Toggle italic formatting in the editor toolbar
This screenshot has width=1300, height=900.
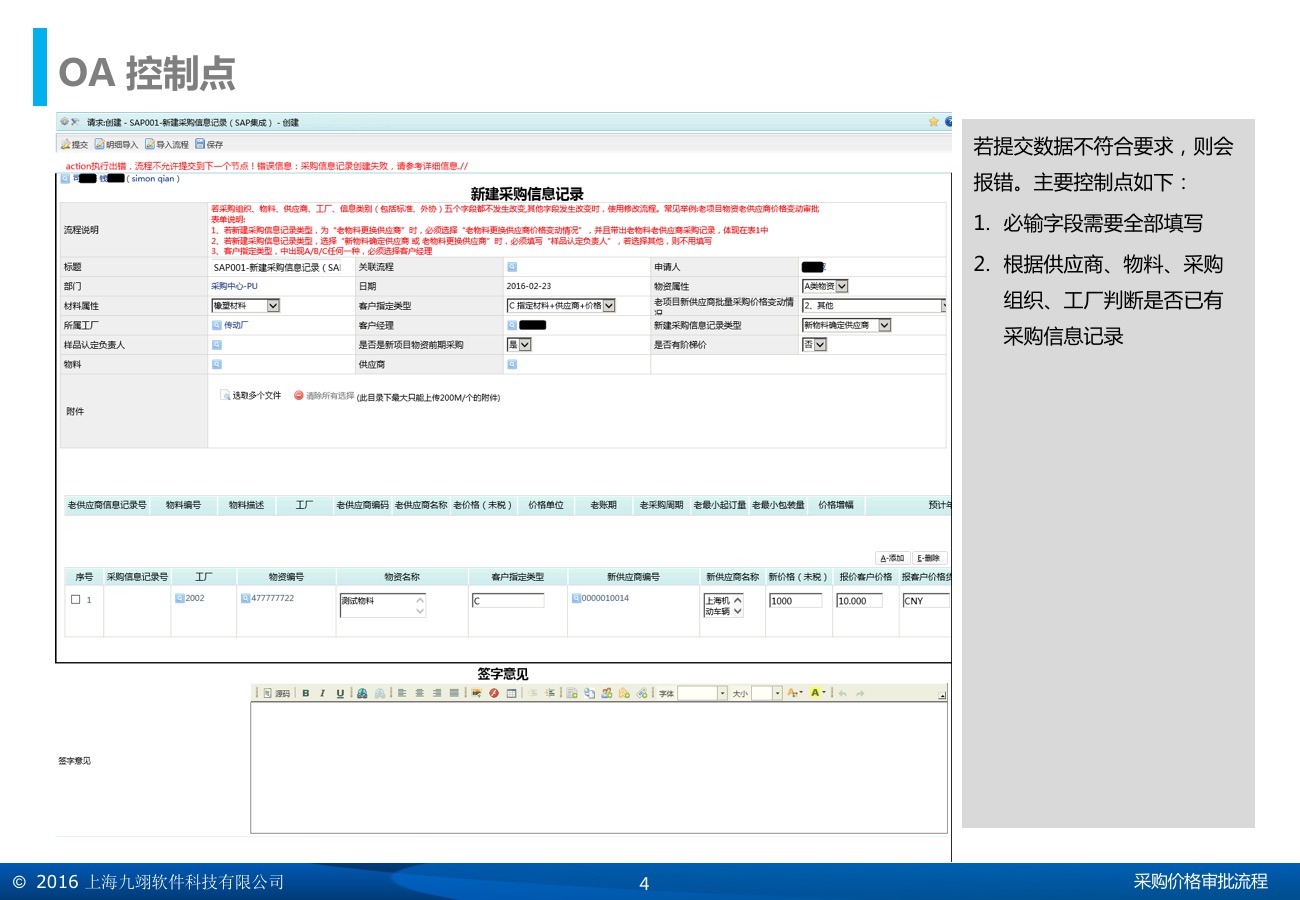point(323,693)
